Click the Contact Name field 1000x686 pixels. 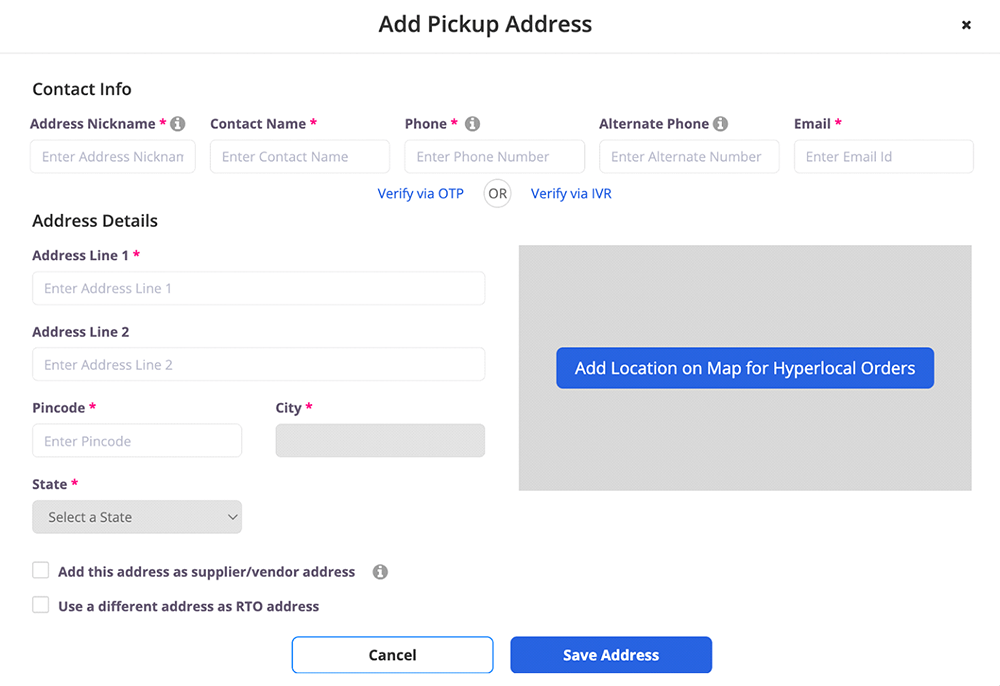point(300,157)
